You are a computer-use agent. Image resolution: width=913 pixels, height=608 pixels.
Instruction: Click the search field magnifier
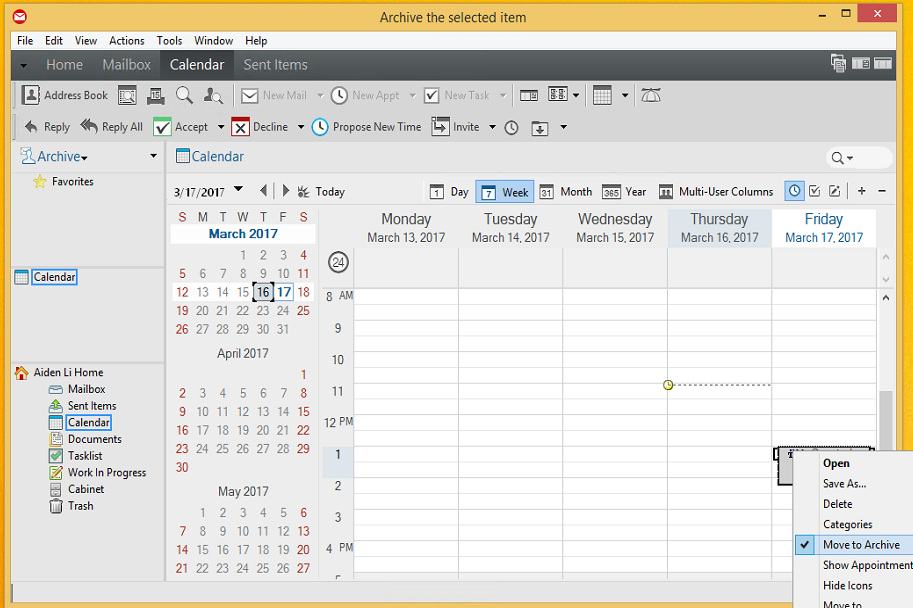pyautogui.click(x=837, y=158)
